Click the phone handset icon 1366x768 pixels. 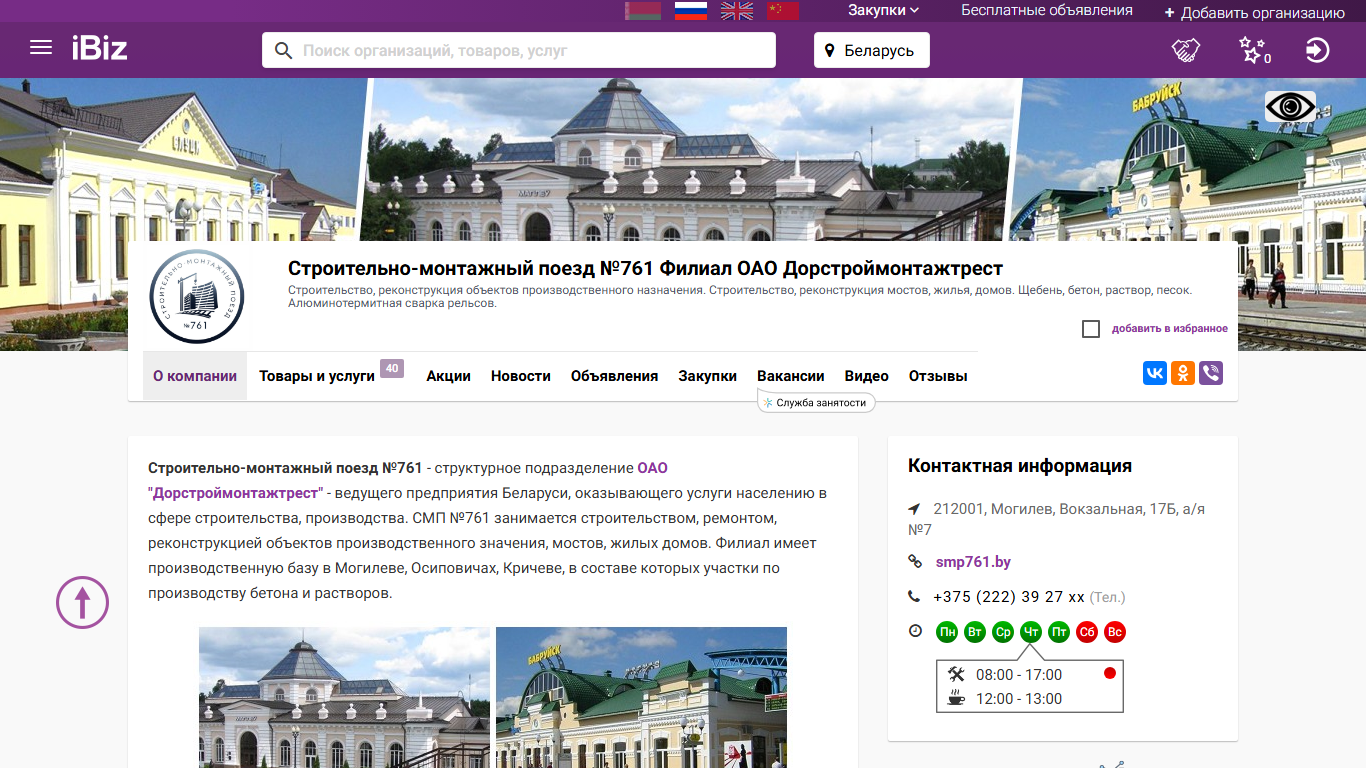[x=914, y=597]
